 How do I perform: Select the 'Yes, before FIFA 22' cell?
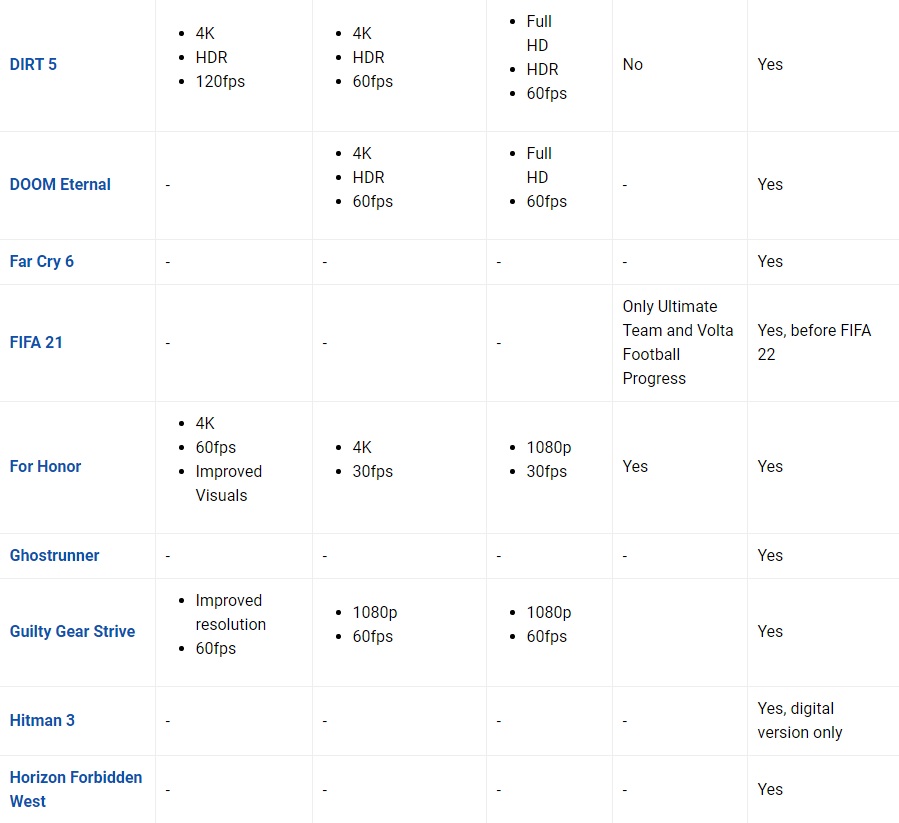tap(814, 342)
